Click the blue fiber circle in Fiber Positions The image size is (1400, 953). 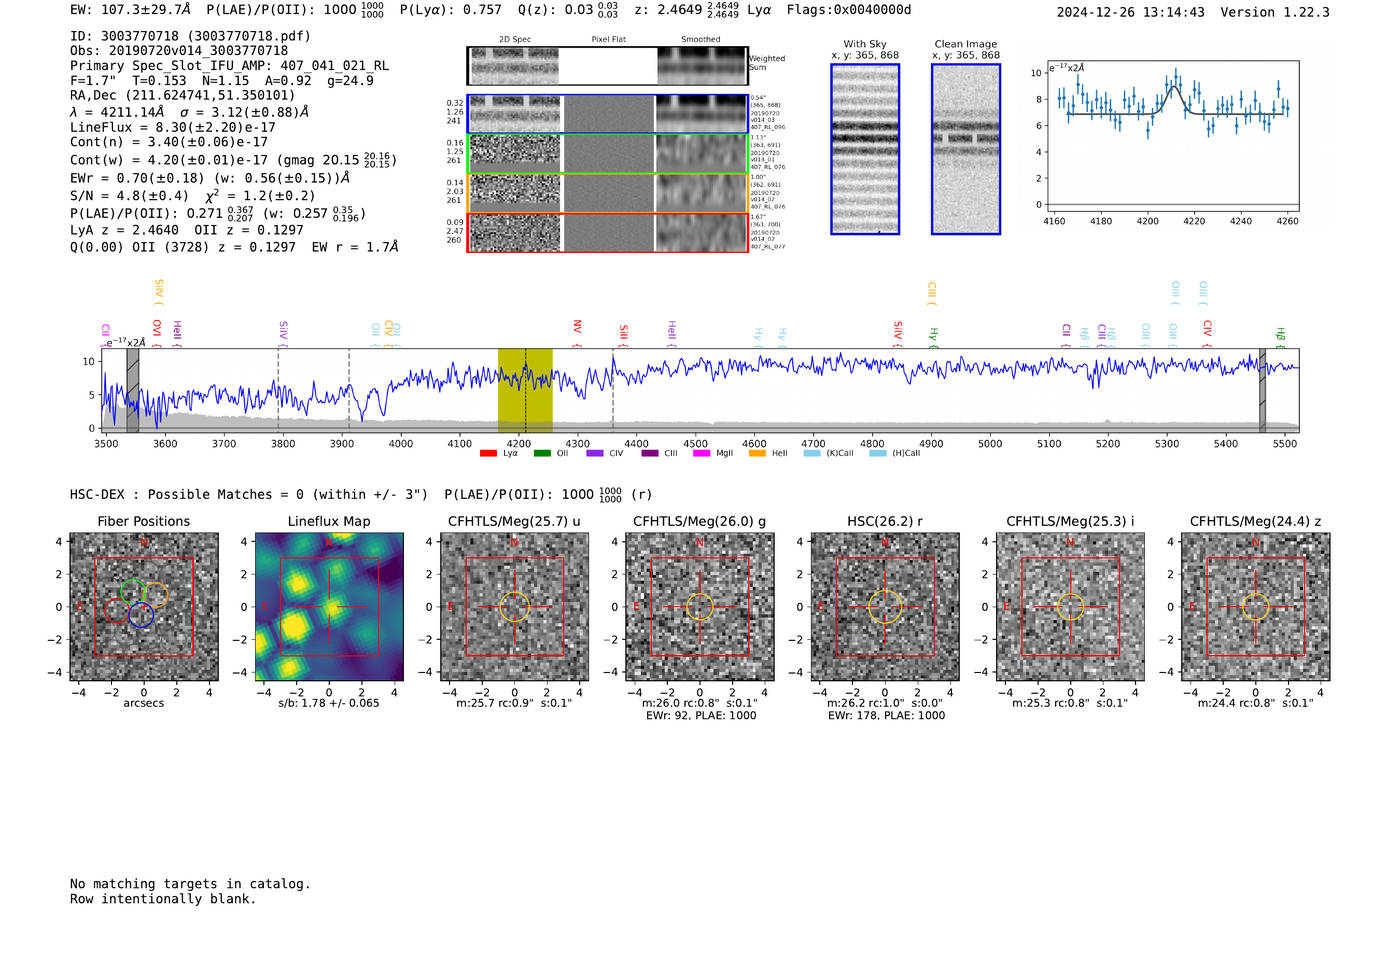[141, 615]
